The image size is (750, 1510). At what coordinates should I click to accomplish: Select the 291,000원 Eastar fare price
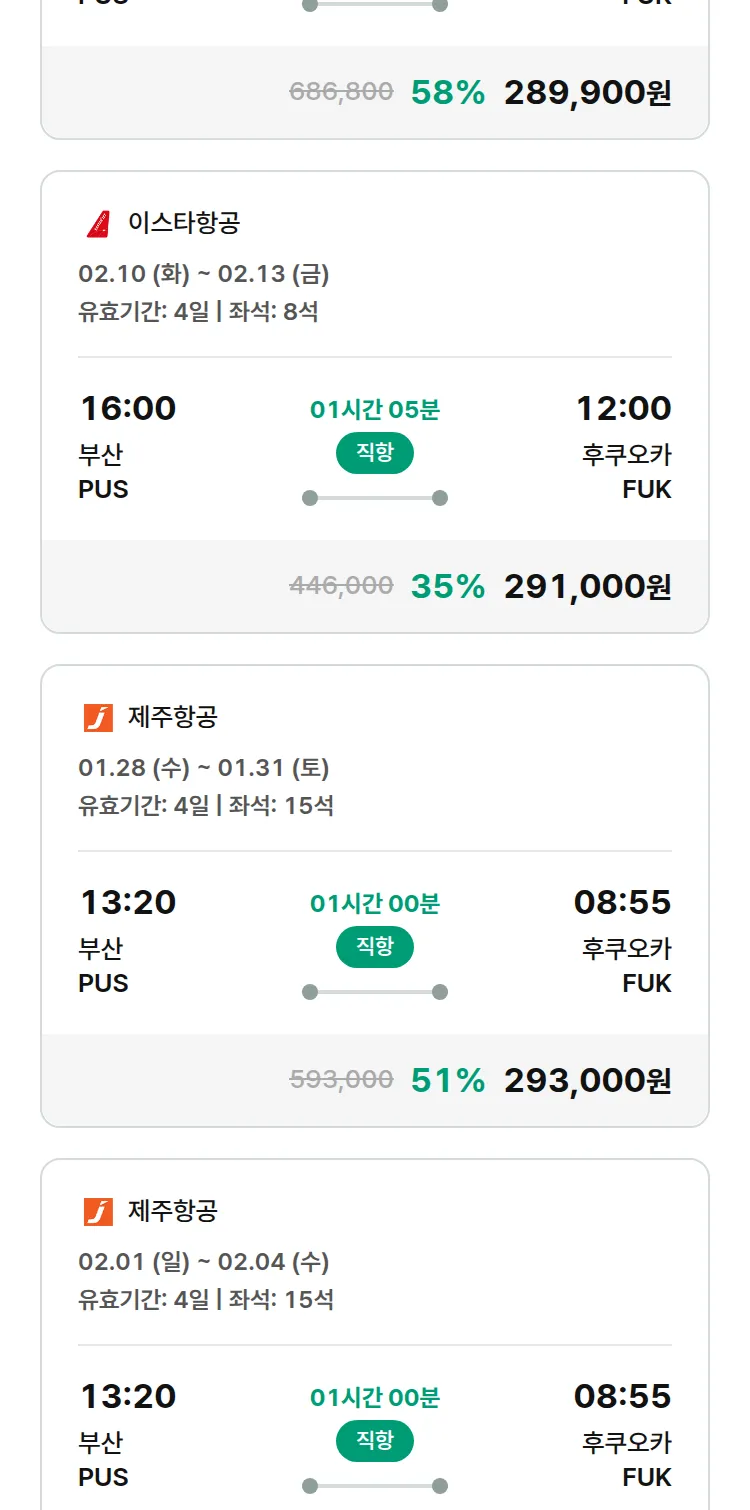(x=587, y=586)
